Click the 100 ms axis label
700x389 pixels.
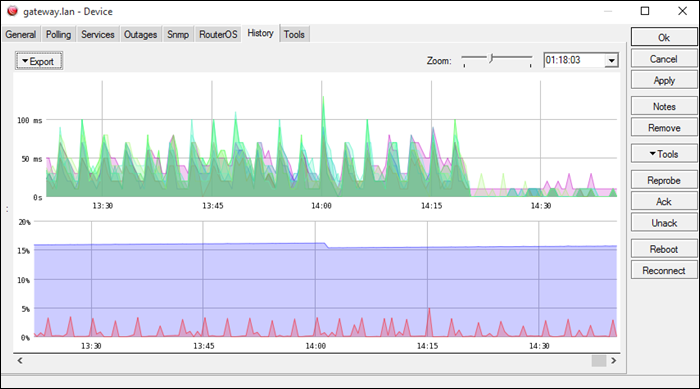[30, 120]
